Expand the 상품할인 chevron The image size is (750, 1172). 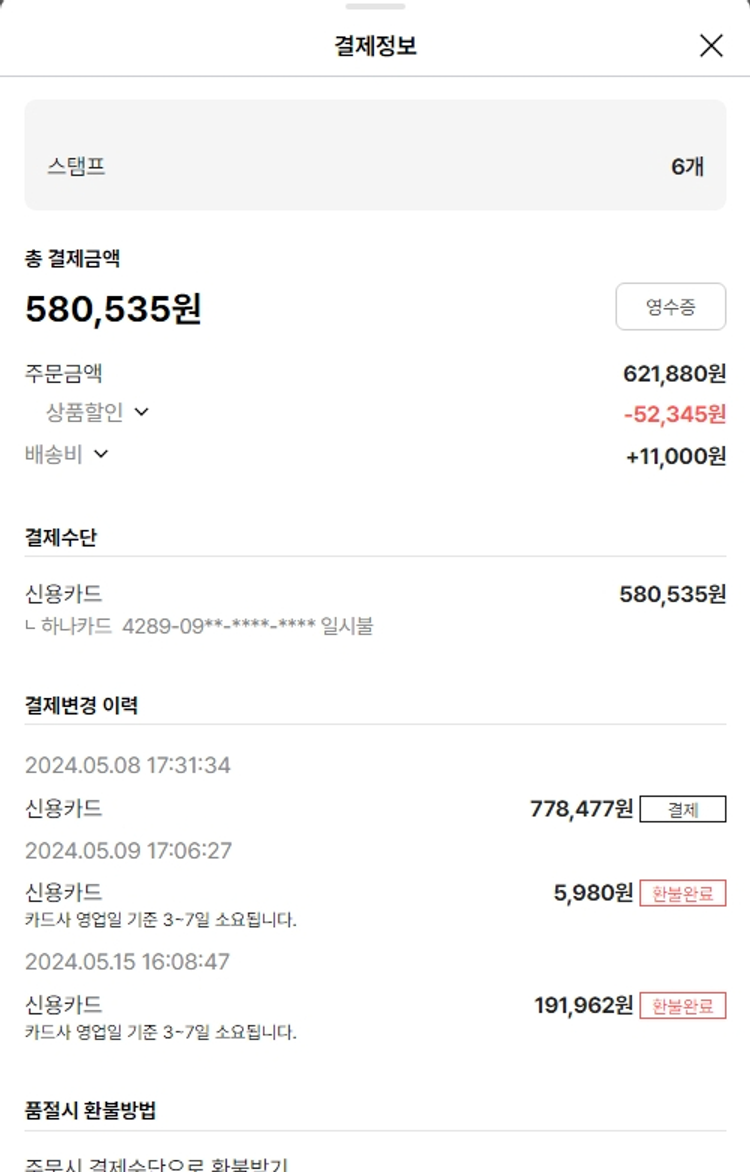(141, 412)
